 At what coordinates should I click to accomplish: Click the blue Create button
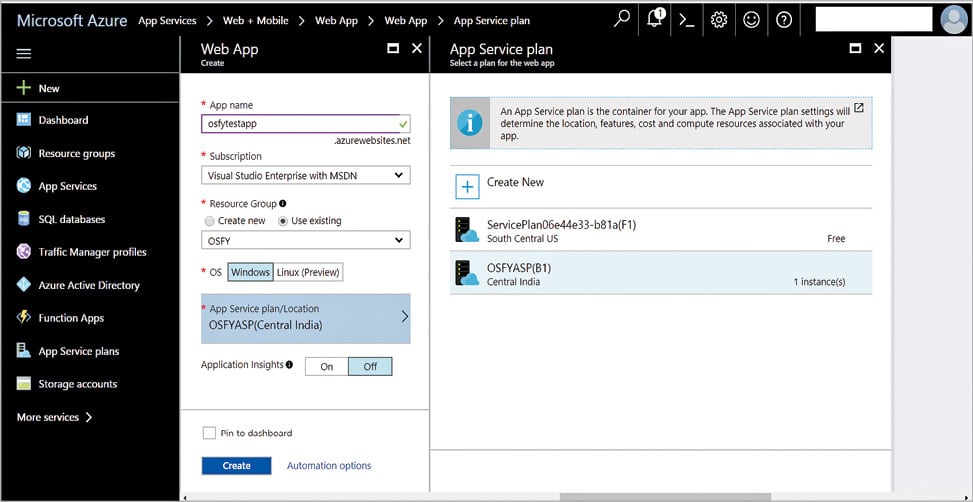pyautogui.click(x=236, y=466)
